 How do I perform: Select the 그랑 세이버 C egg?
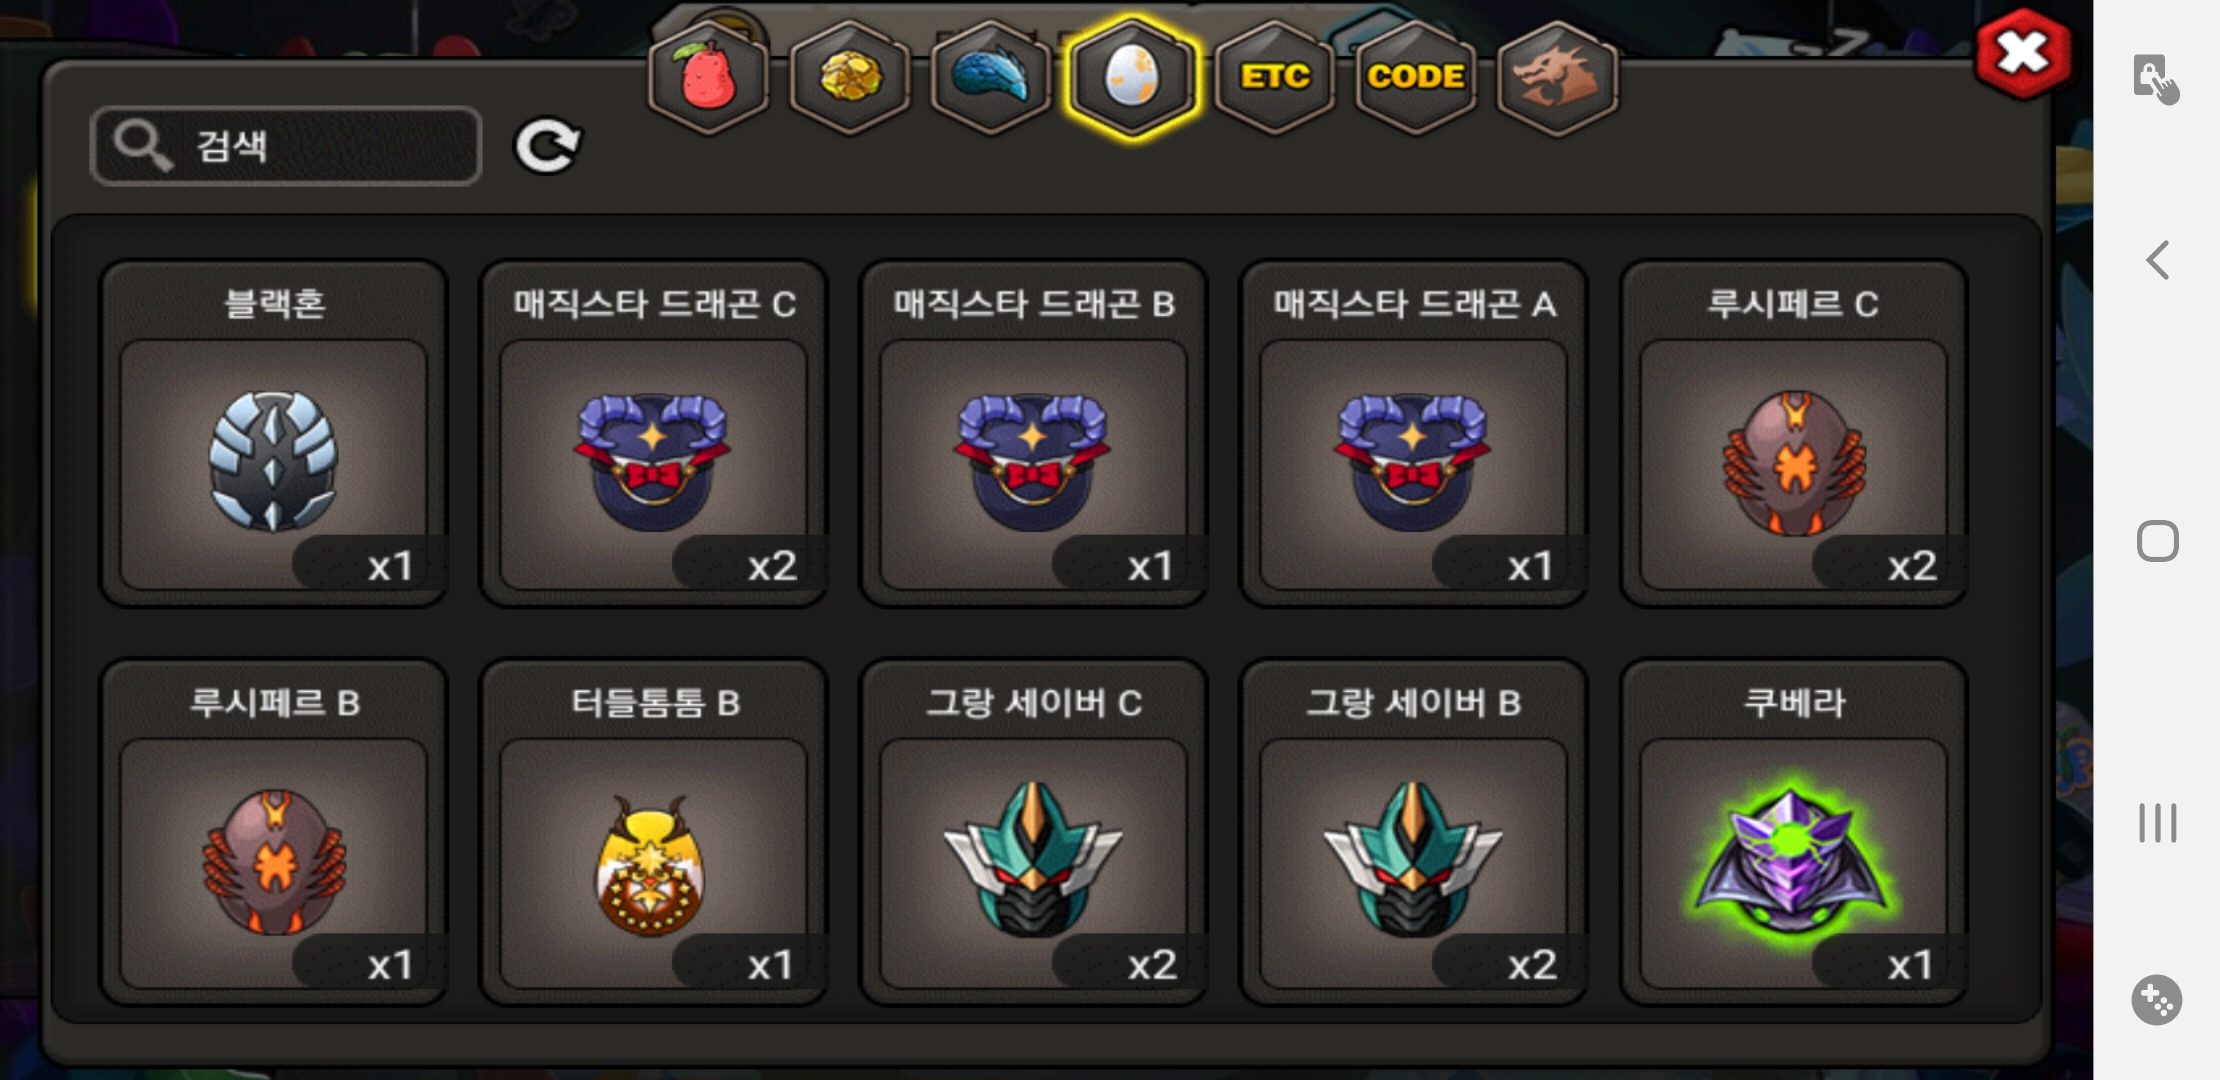pos(1033,832)
